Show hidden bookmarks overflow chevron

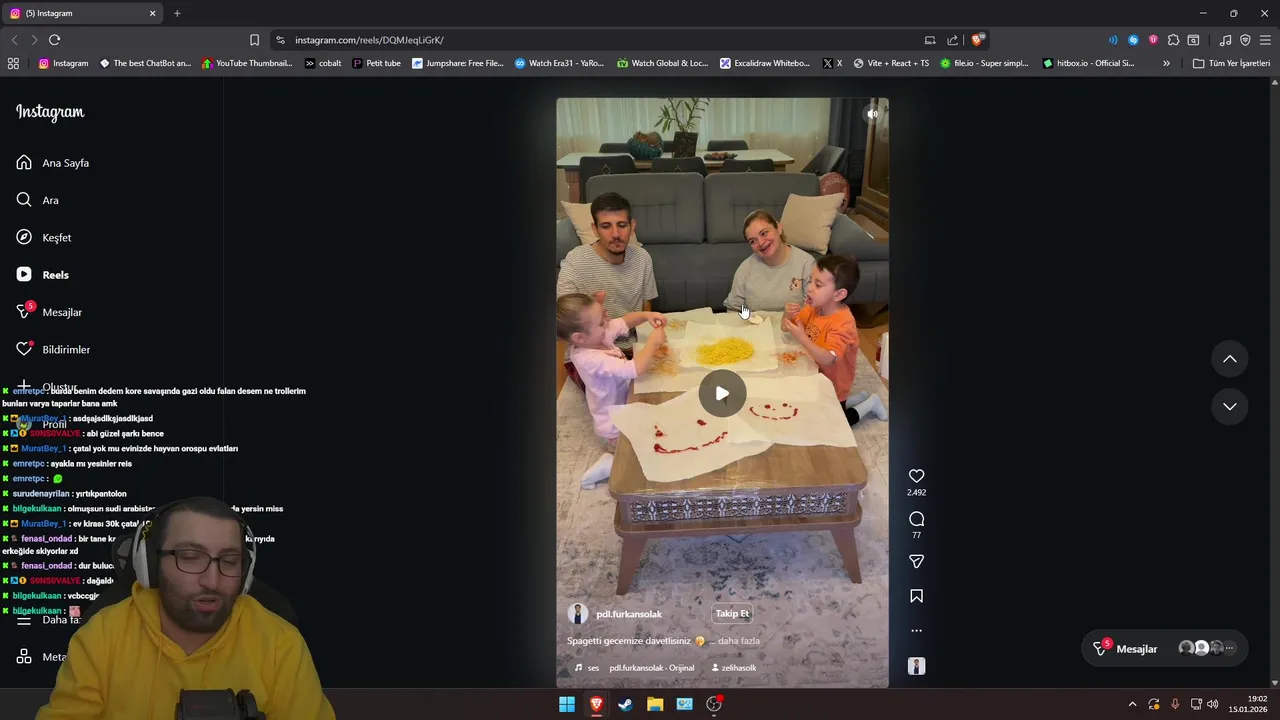point(1166,63)
